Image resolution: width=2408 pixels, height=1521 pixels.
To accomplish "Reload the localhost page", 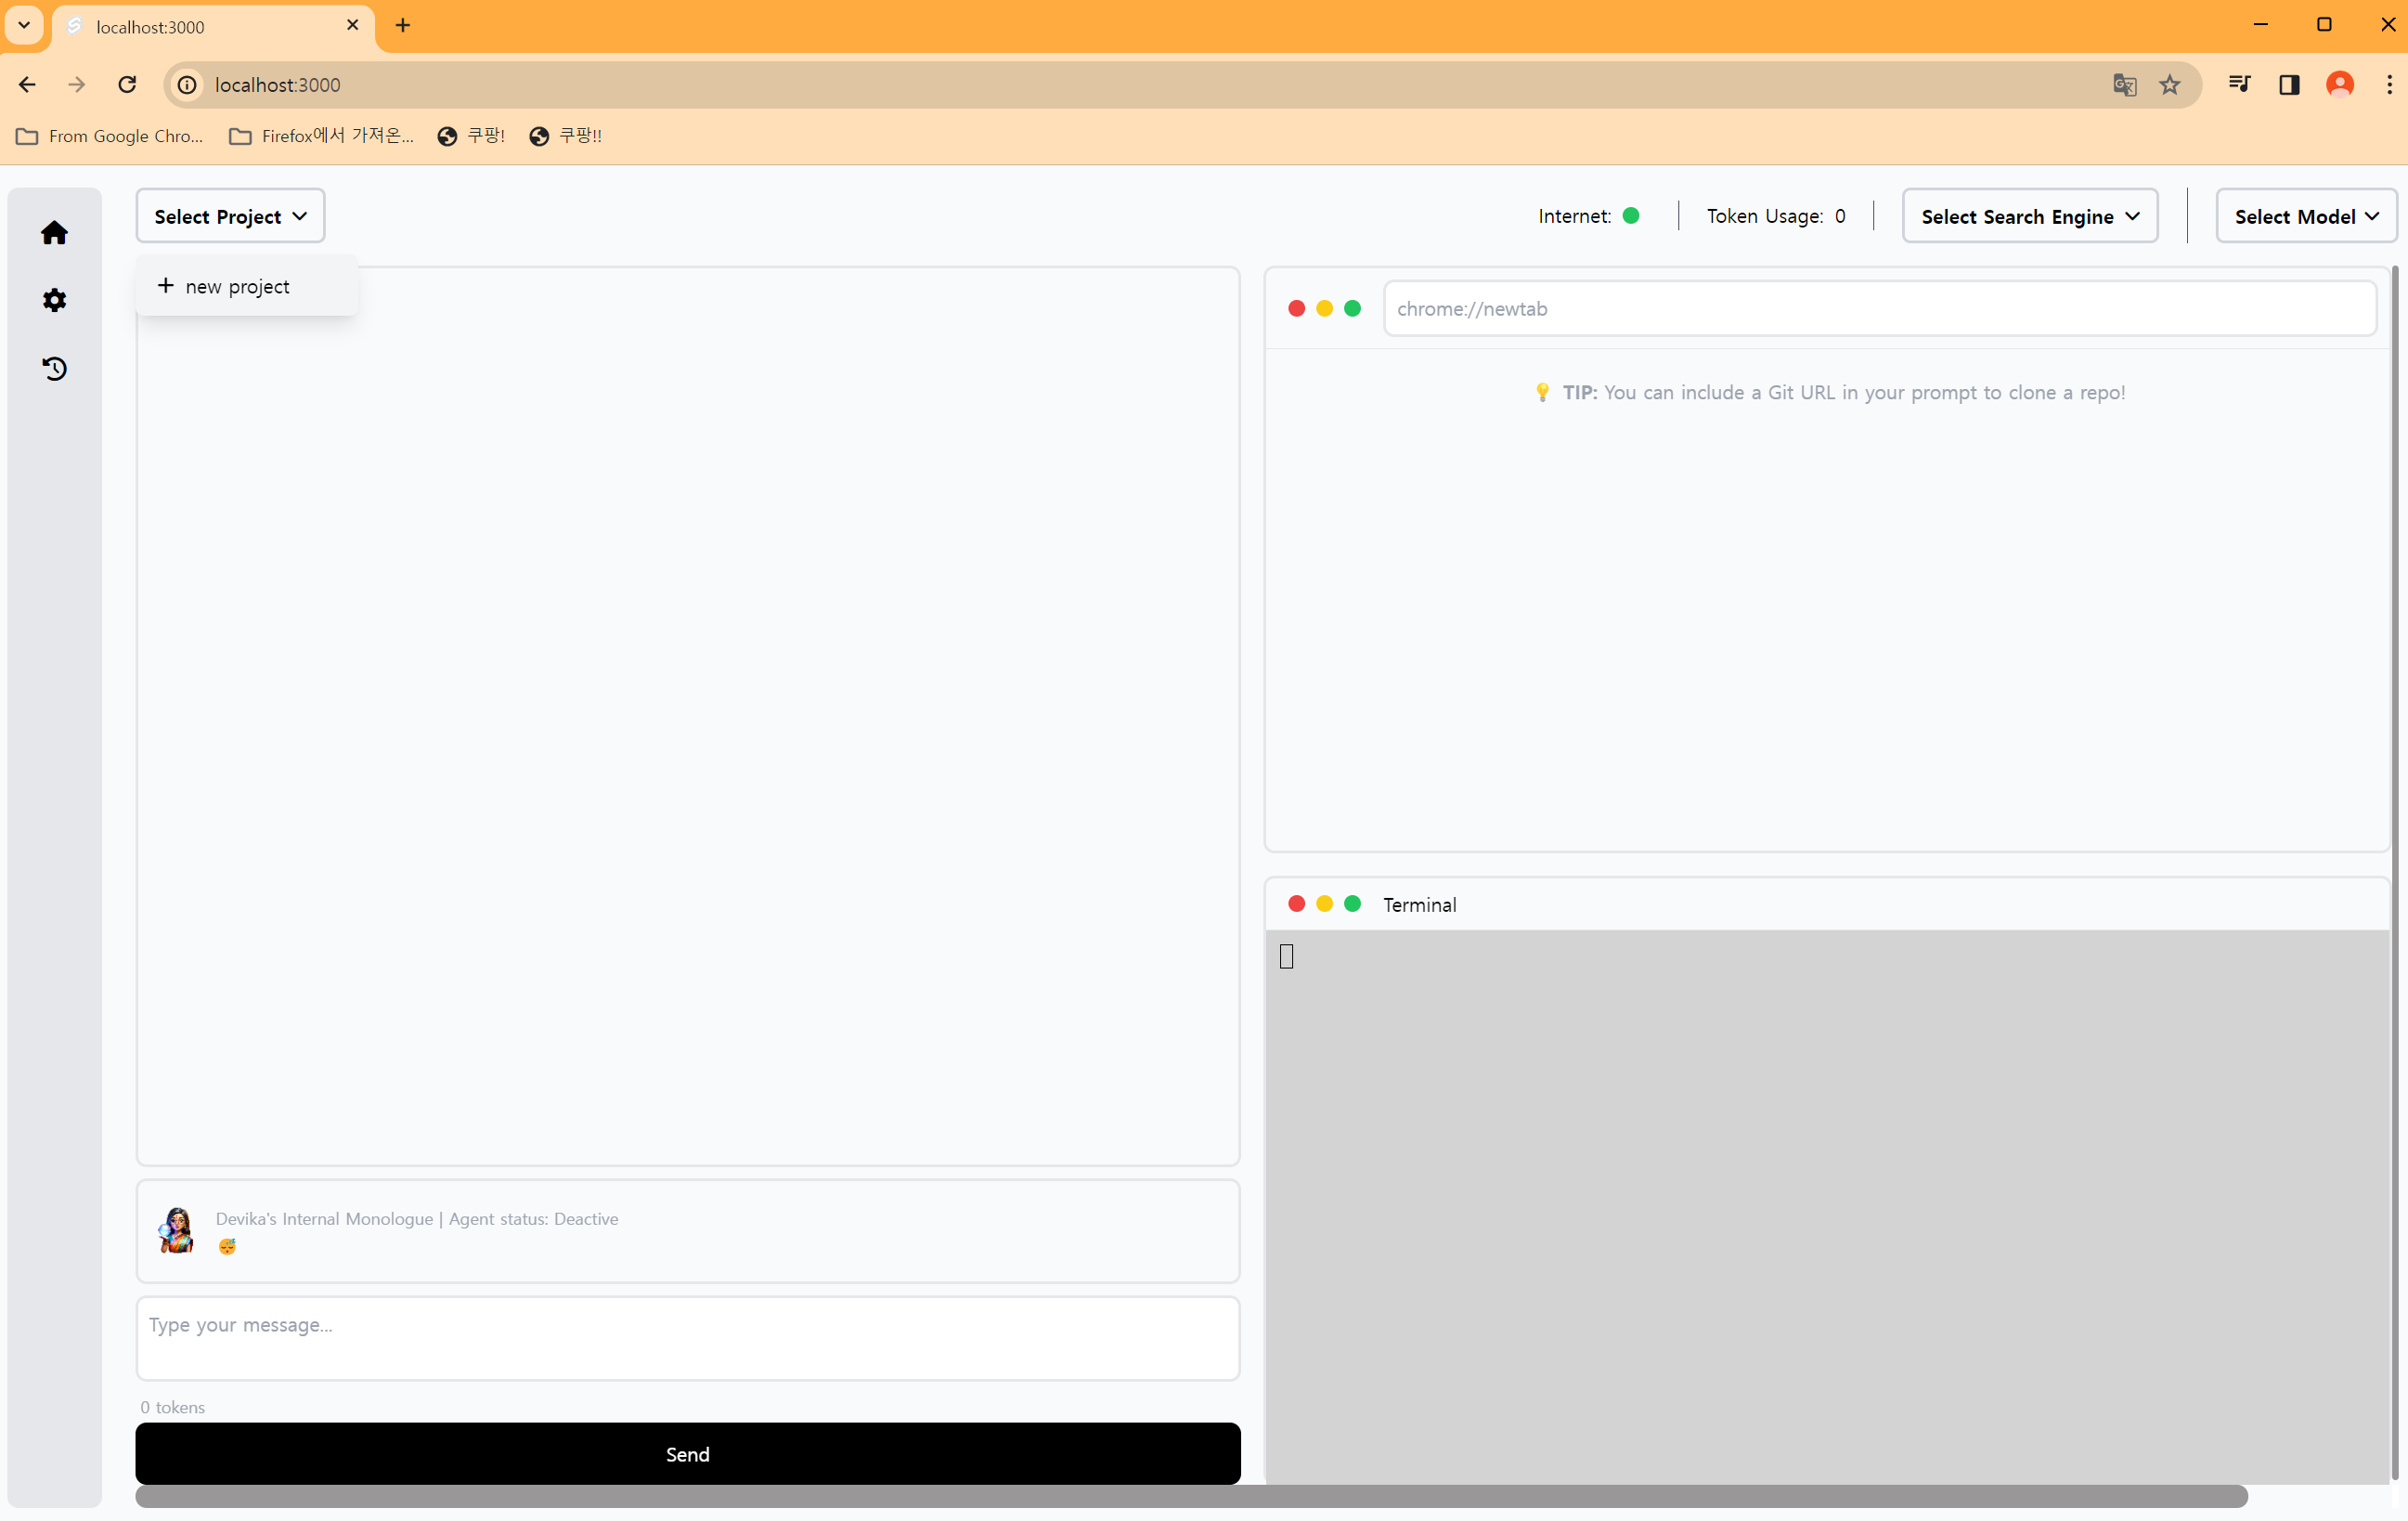I will pyautogui.click(x=127, y=85).
